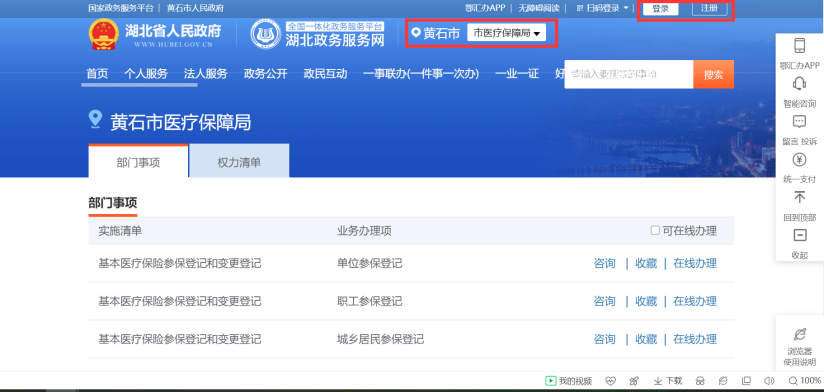Click the incognito glasses icon in status bar
This screenshot has height=392, width=824.
[x=699, y=381]
